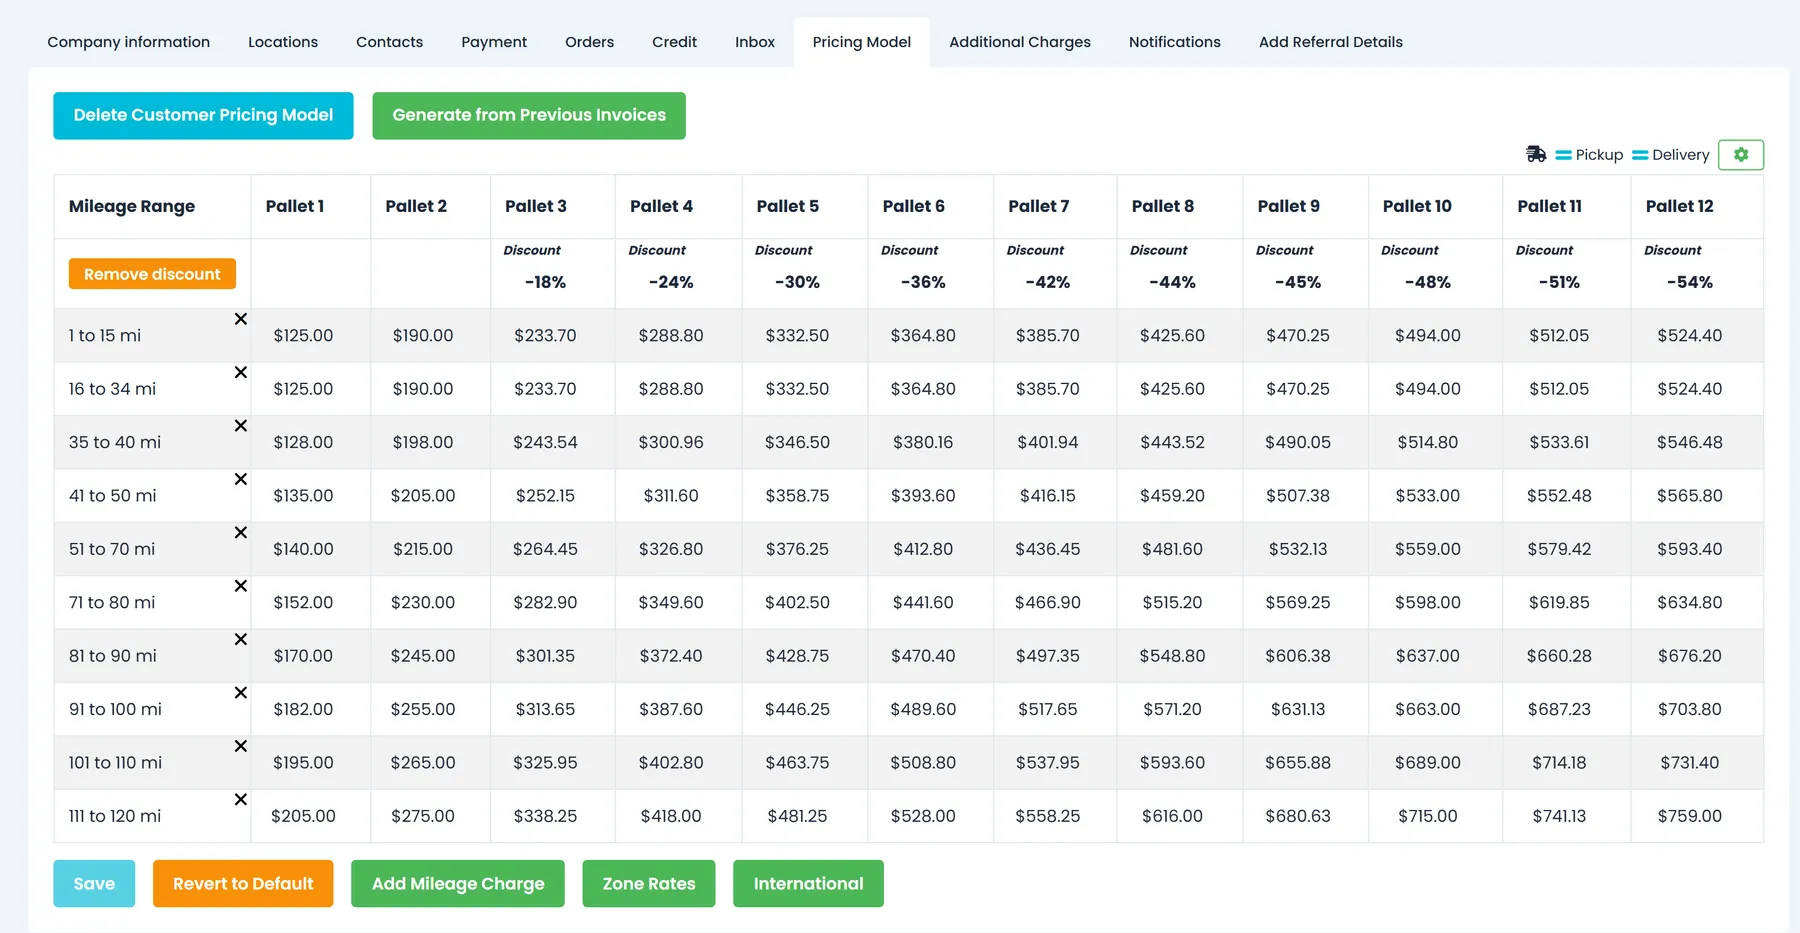The width and height of the screenshot is (1800, 933).
Task: Open the gear settings icon above table
Action: click(1740, 155)
